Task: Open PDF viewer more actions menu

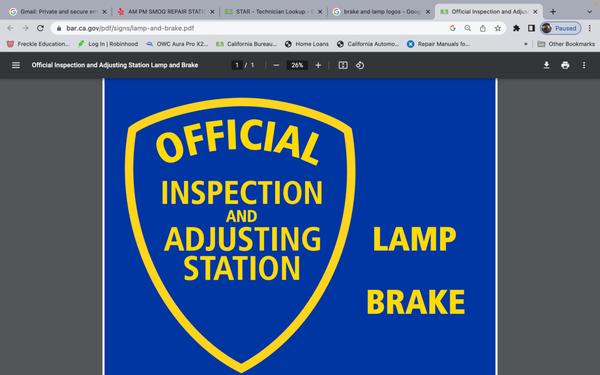Action: click(x=584, y=65)
